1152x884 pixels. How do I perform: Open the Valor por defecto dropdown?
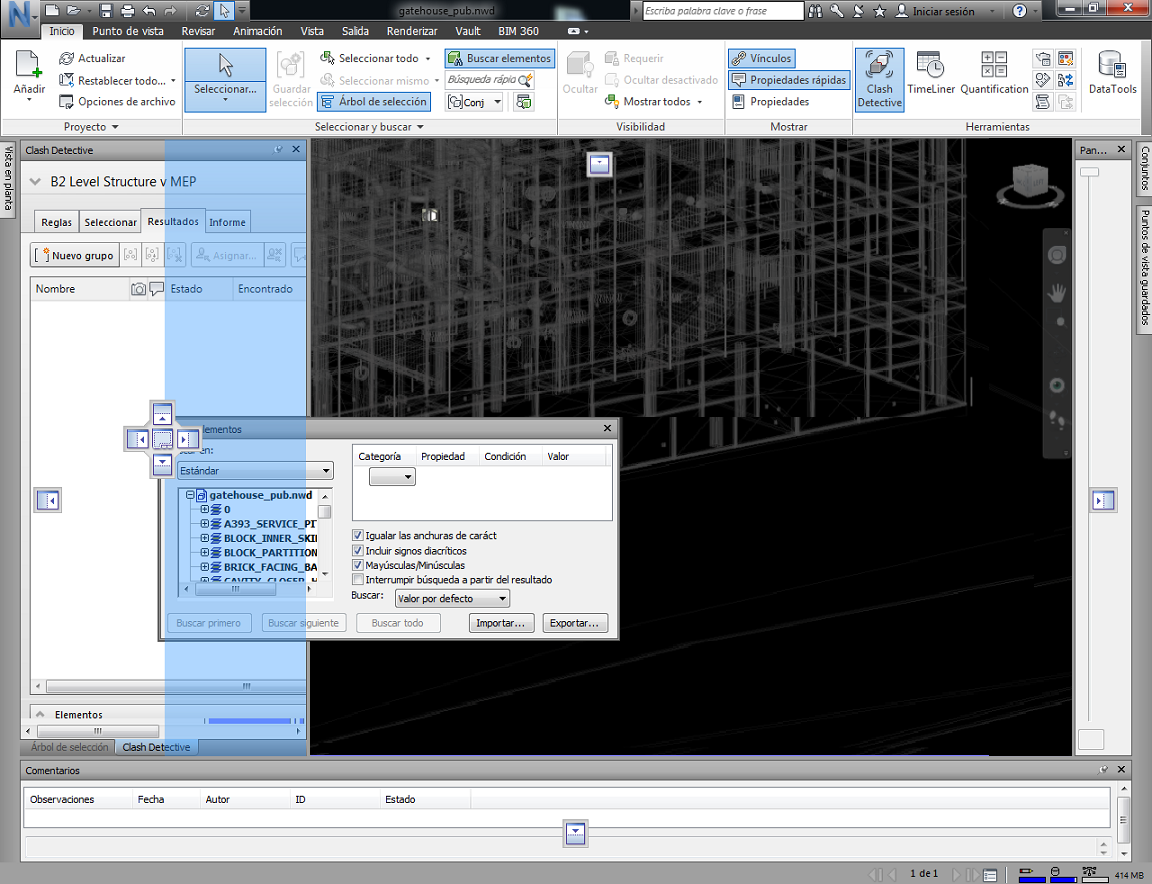click(x=451, y=599)
